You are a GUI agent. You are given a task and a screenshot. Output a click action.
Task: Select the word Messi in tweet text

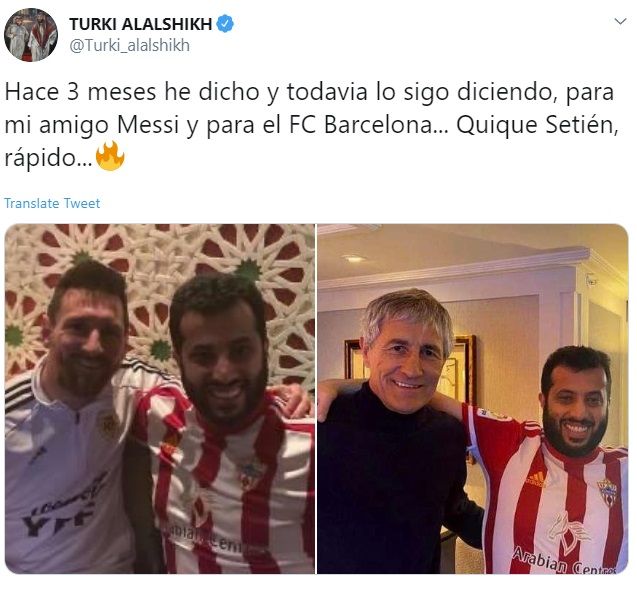[x=148, y=125]
